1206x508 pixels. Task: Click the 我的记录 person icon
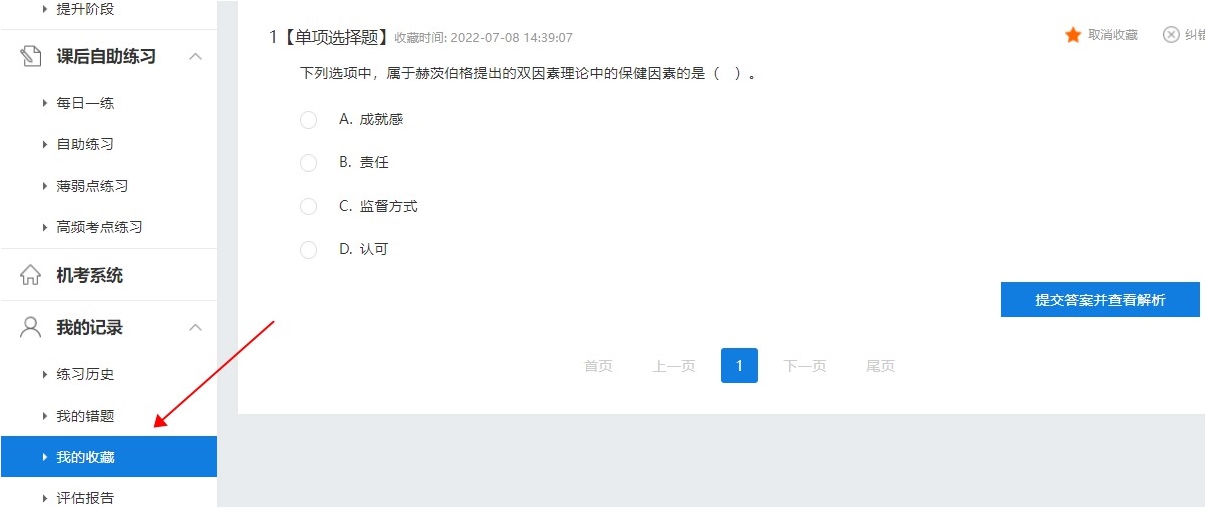coord(31,327)
